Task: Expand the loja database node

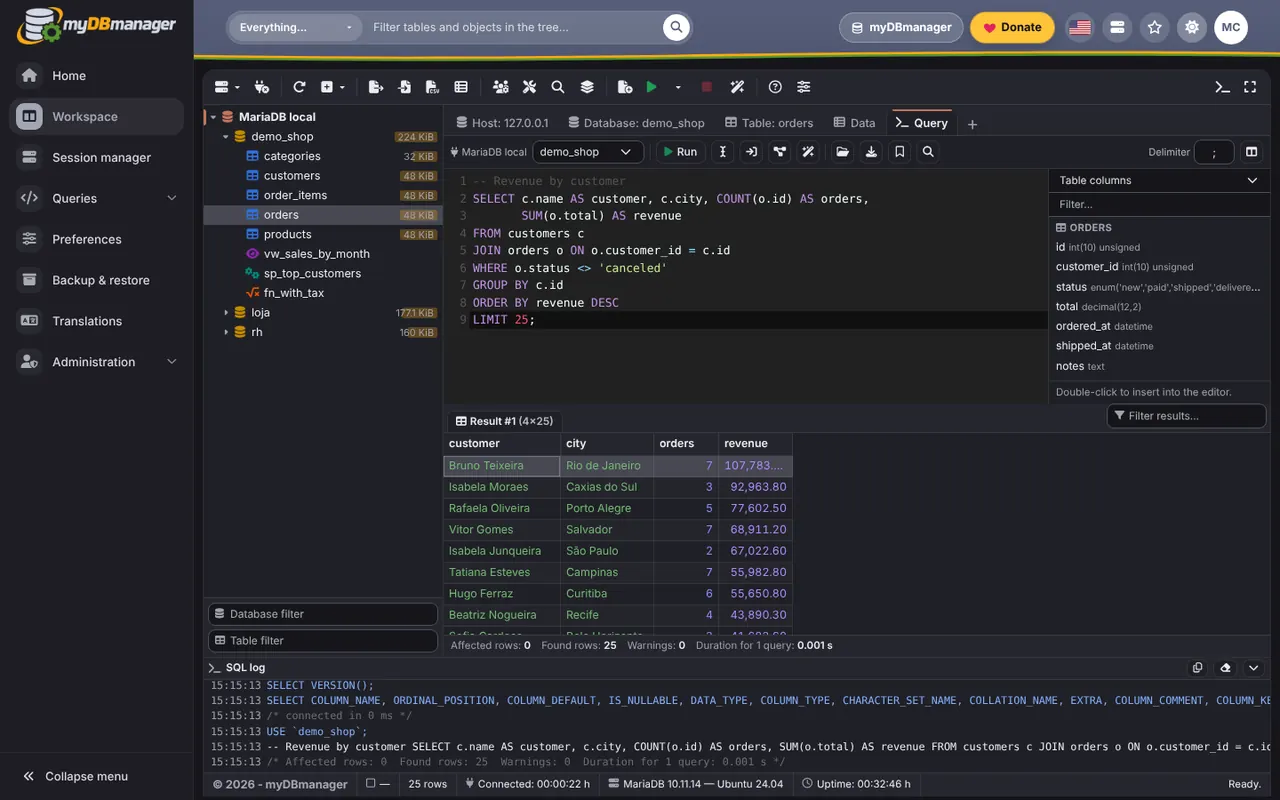Action: [226, 313]
